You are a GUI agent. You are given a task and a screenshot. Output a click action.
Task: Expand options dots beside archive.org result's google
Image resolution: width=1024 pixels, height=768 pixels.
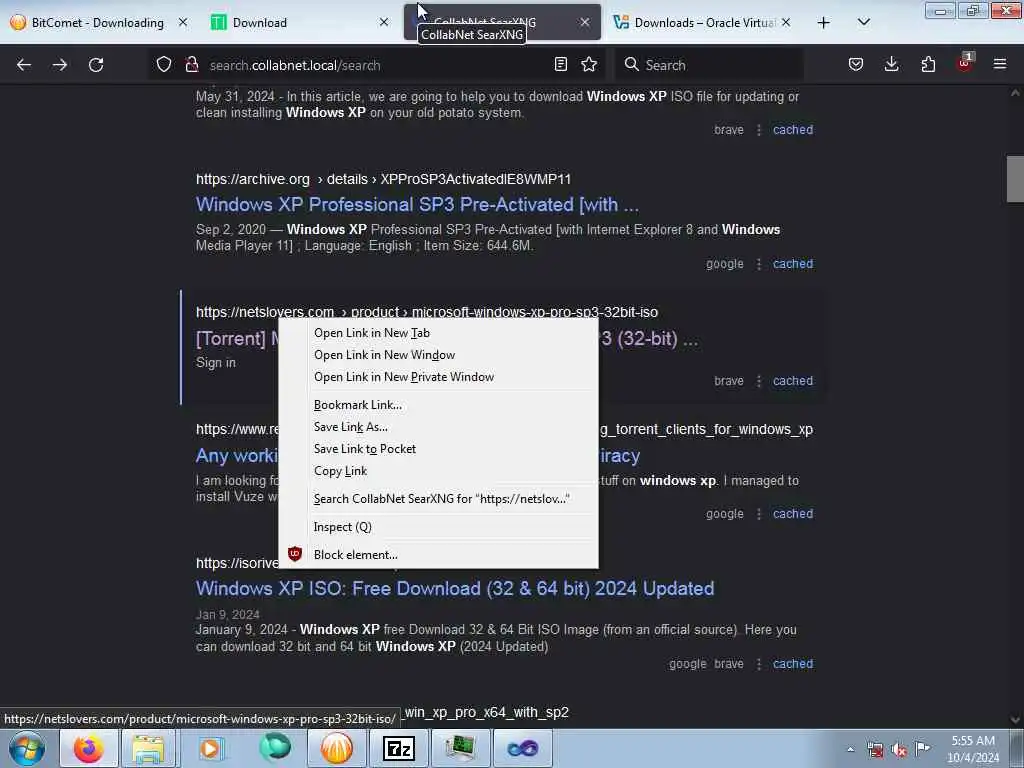758,264
